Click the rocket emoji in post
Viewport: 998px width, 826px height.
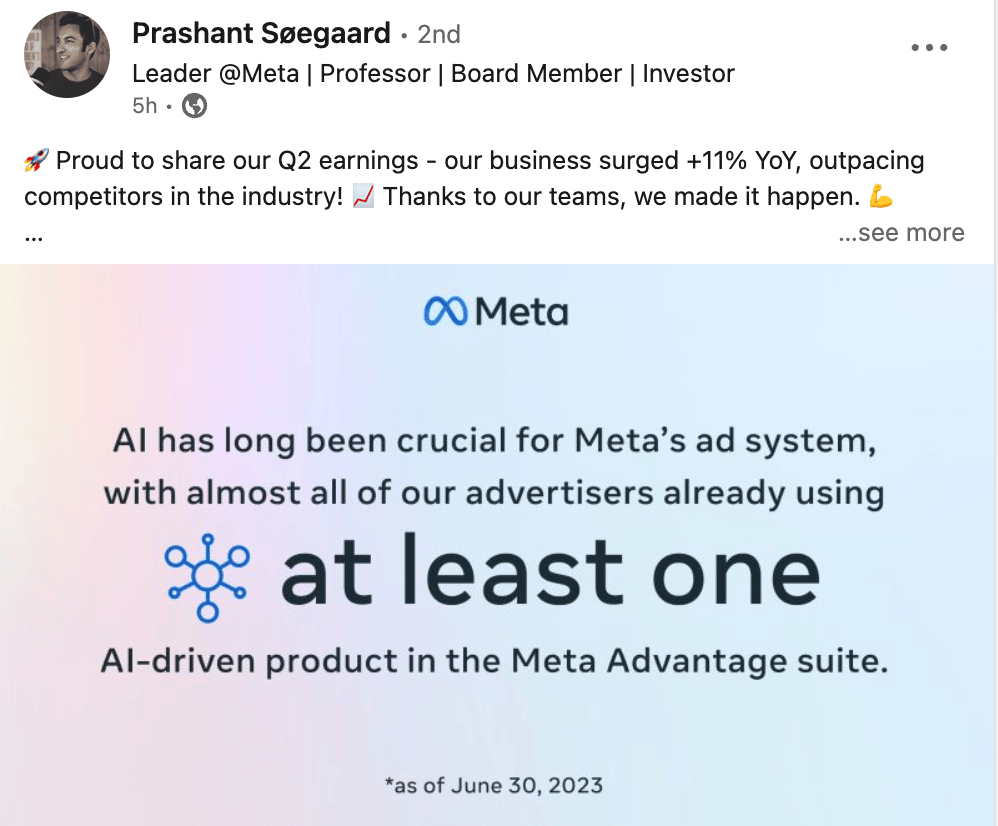coord(36,160)
